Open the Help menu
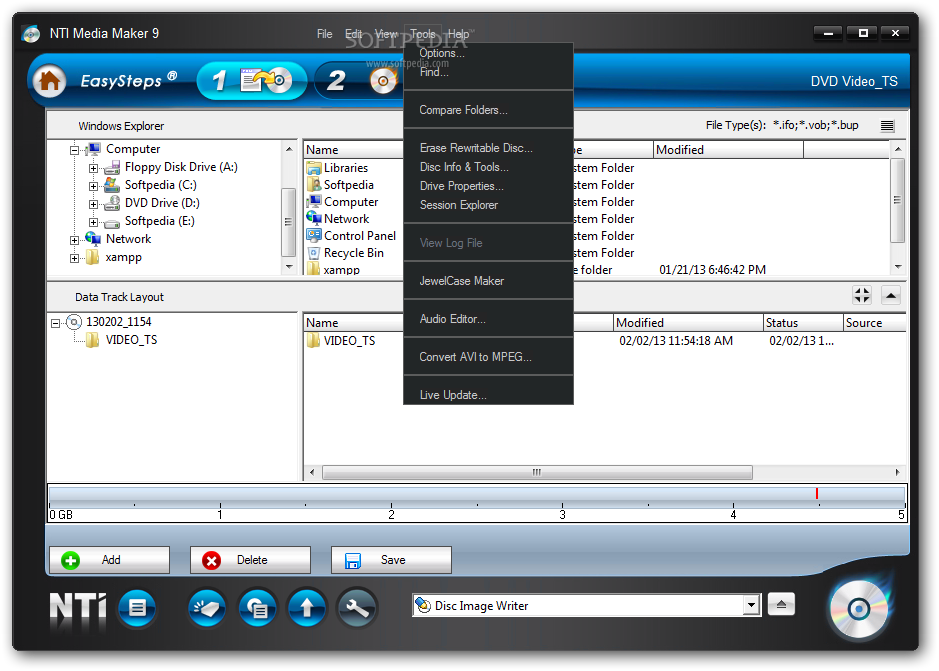939x671 pixels. [459, 34]
